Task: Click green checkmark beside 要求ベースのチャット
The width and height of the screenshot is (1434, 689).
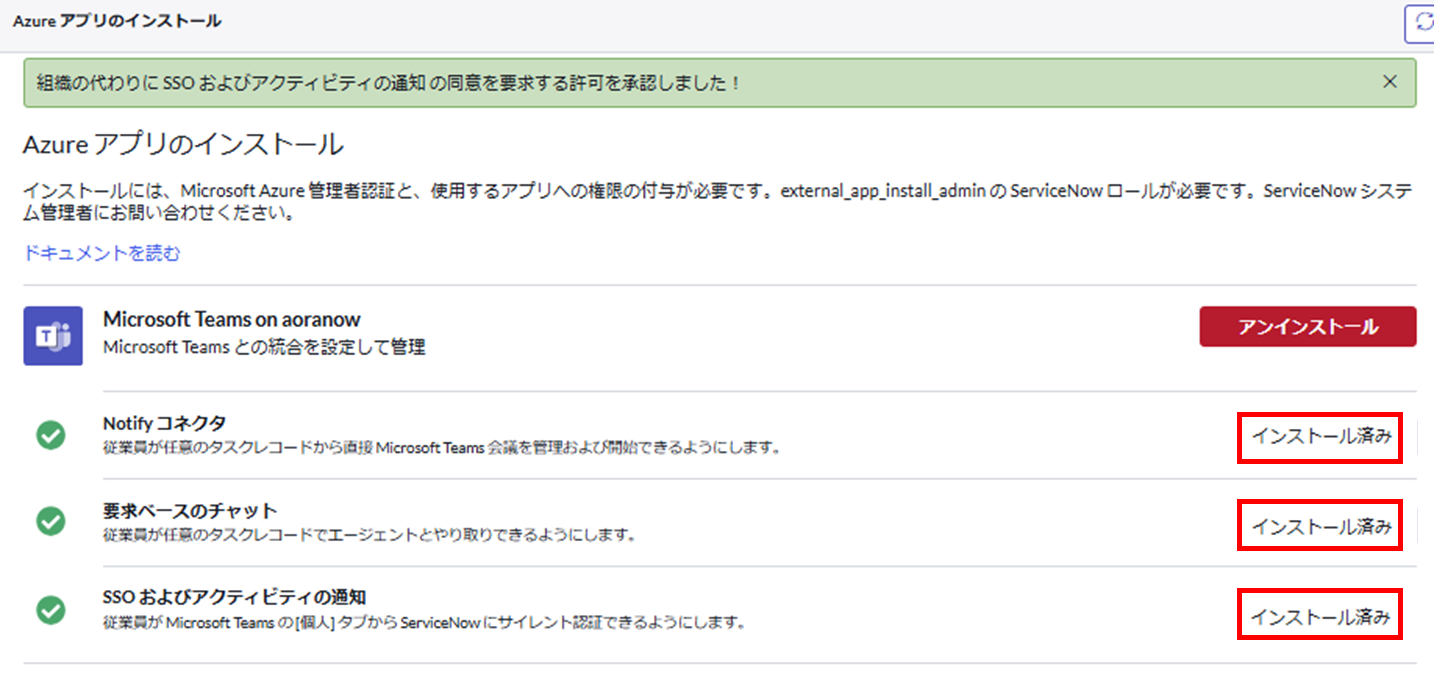Action: tap(51, 521)
